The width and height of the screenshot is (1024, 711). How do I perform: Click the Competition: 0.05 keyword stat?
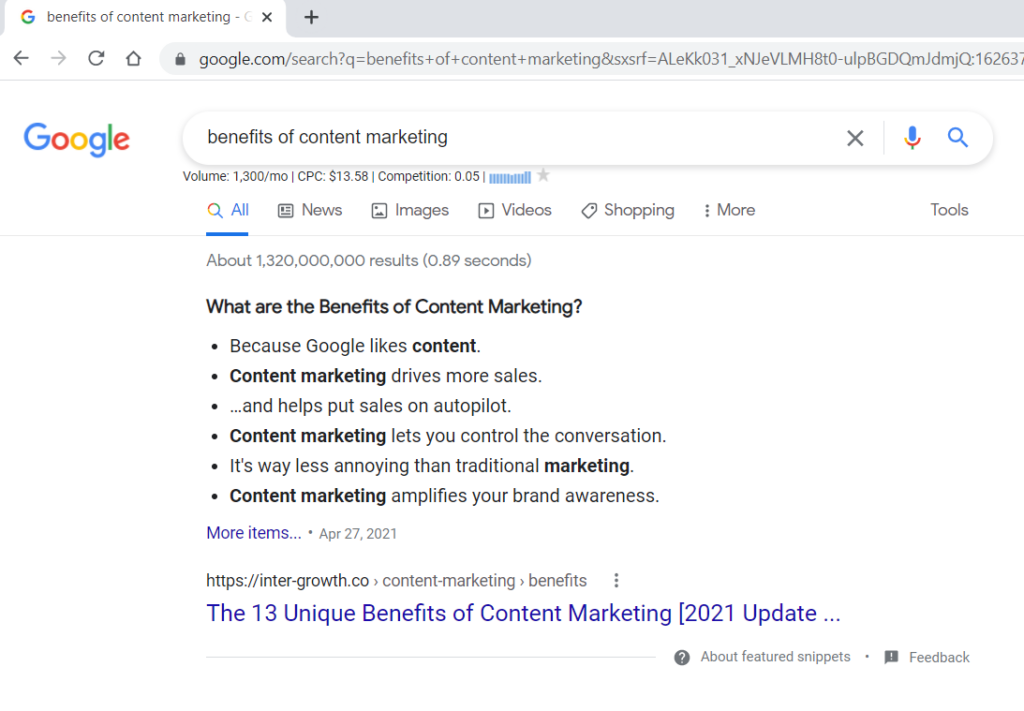[x=428, y=176]
